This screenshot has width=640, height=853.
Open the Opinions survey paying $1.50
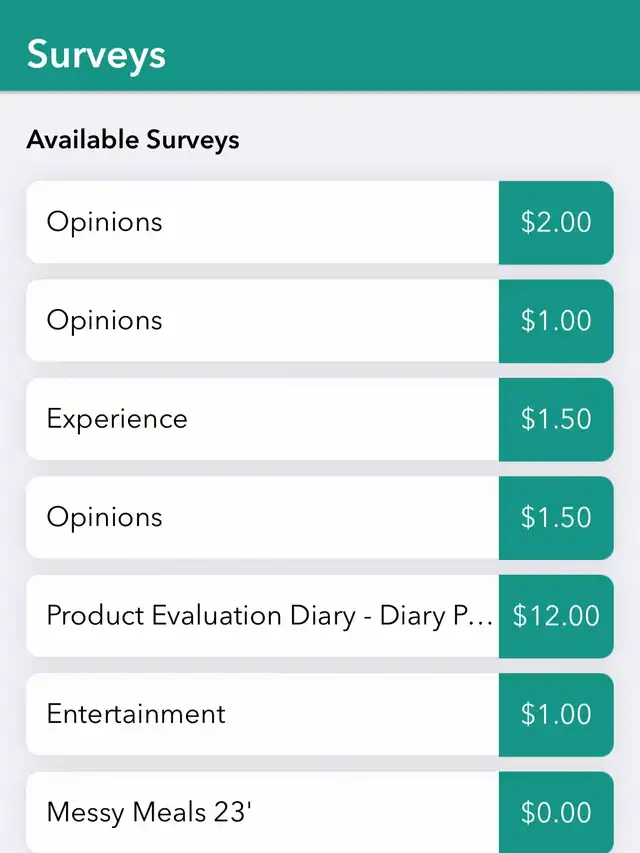104,517
